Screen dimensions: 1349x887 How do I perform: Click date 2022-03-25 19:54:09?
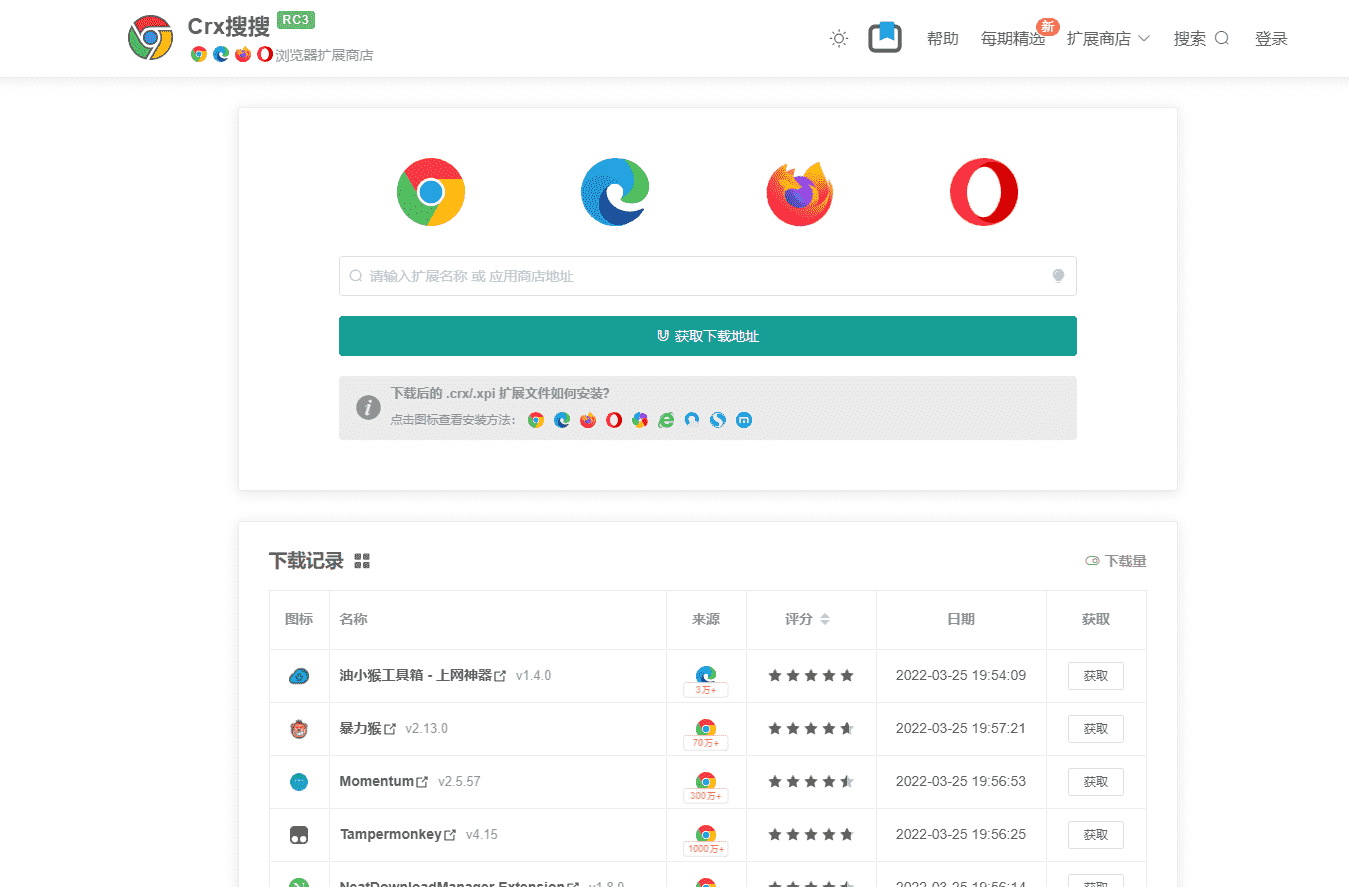point(961,676)
